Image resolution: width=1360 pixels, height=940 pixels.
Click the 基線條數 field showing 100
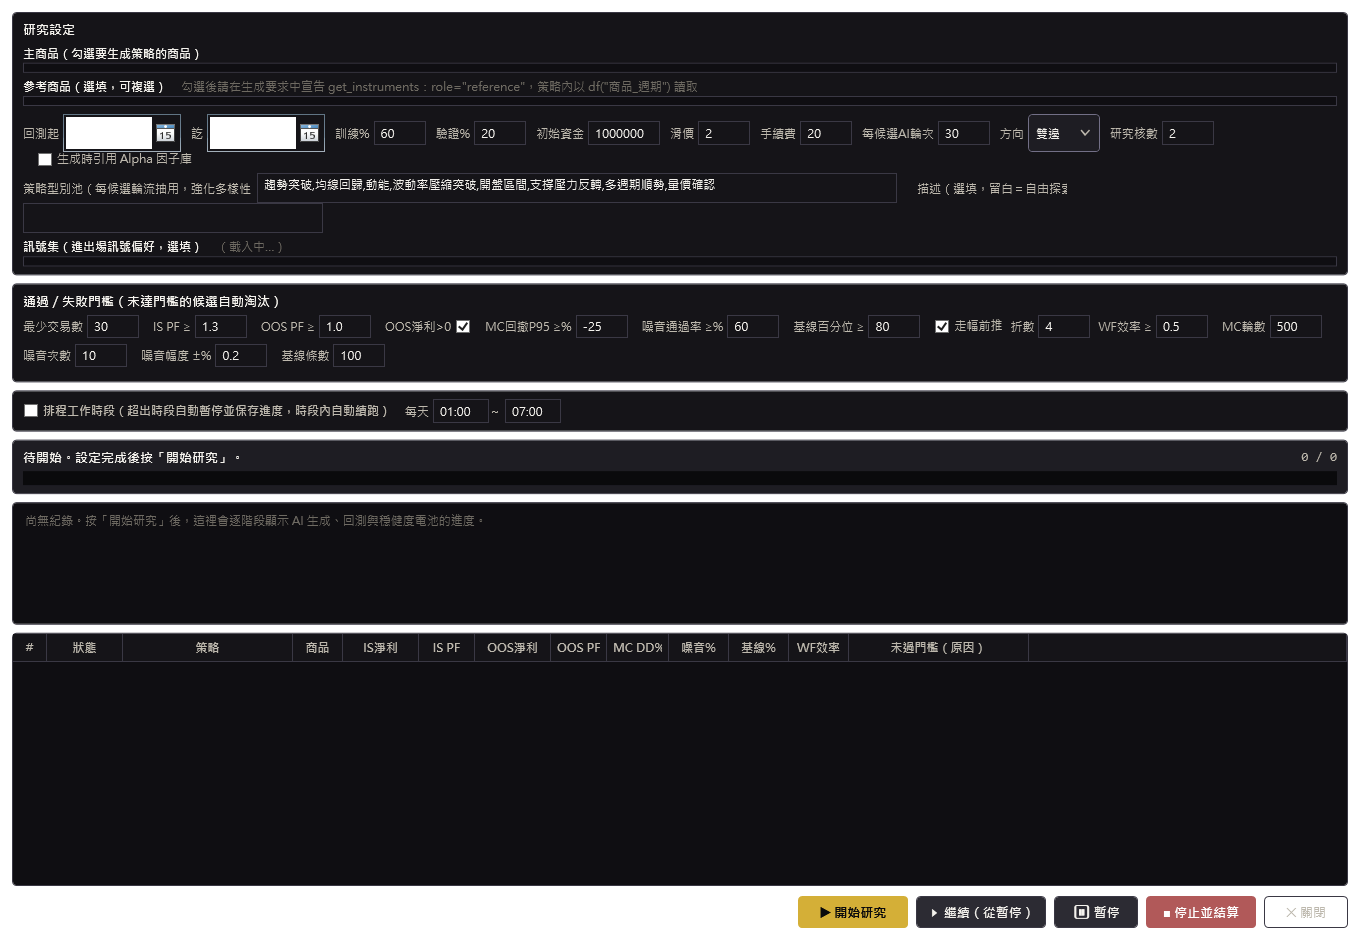(359, 355)
